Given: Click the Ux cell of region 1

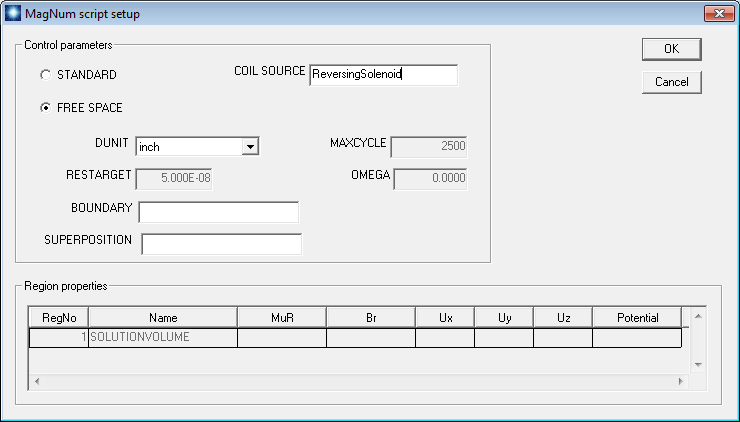Looking at the screenshot, I should point(444,337).
